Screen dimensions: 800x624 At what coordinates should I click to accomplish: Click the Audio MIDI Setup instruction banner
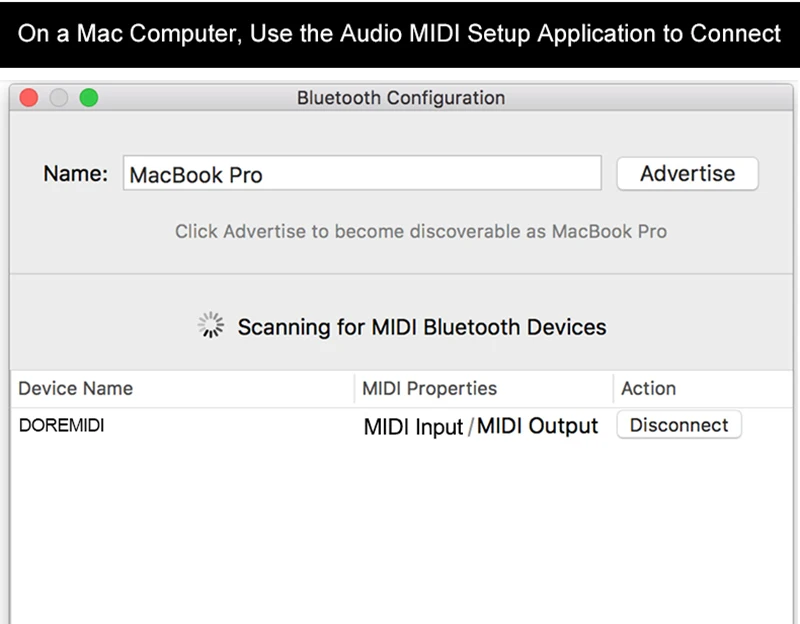pos(400,33)
